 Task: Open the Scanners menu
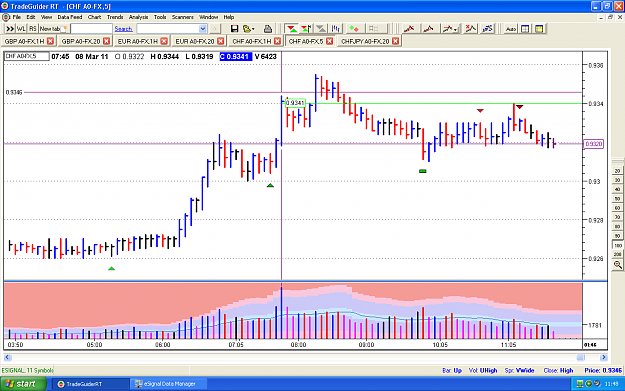[183, 17]
